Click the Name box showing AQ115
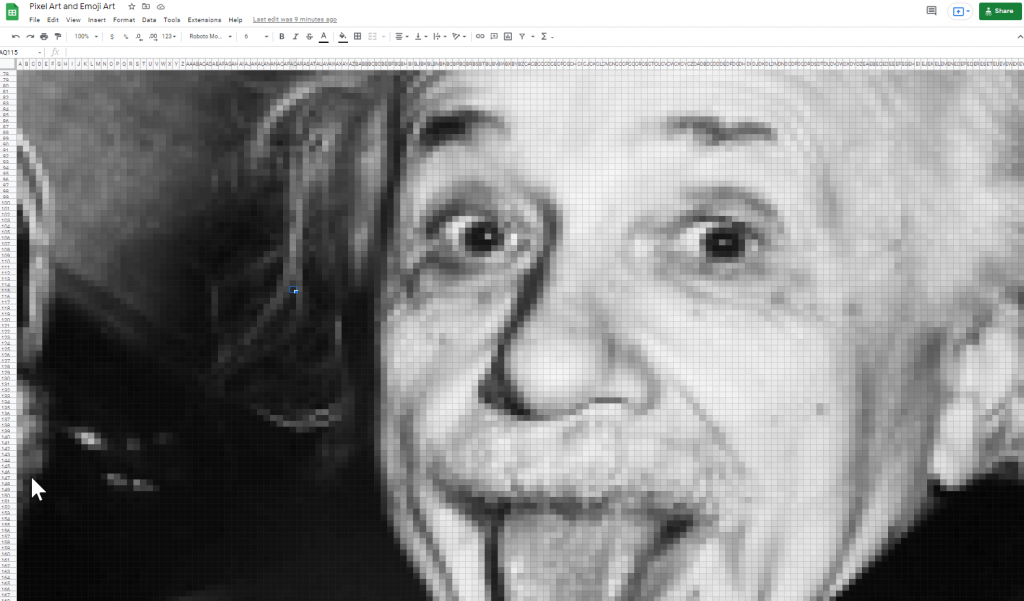The height and width of the screenshot is (601, 1024). pyautogui.click(x=20, y=52)
